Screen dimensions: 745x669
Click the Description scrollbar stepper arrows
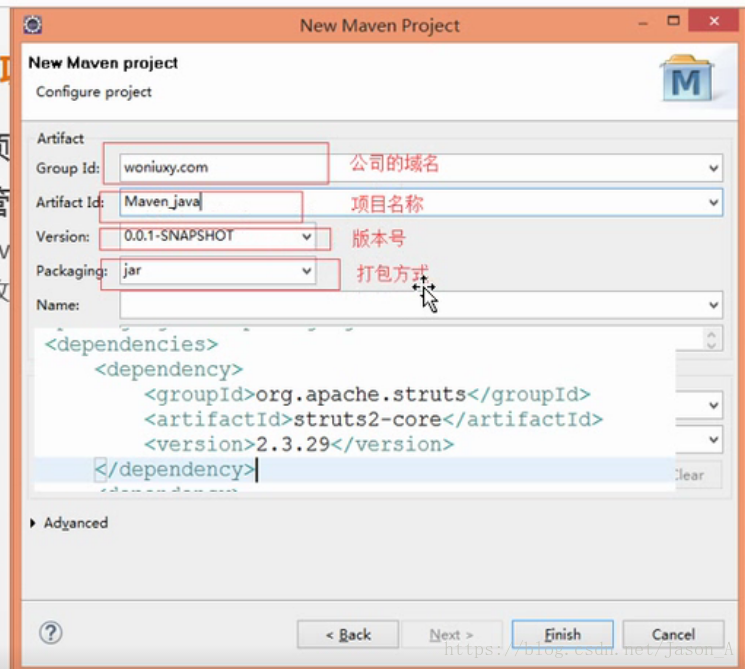(x=711, y=339)
